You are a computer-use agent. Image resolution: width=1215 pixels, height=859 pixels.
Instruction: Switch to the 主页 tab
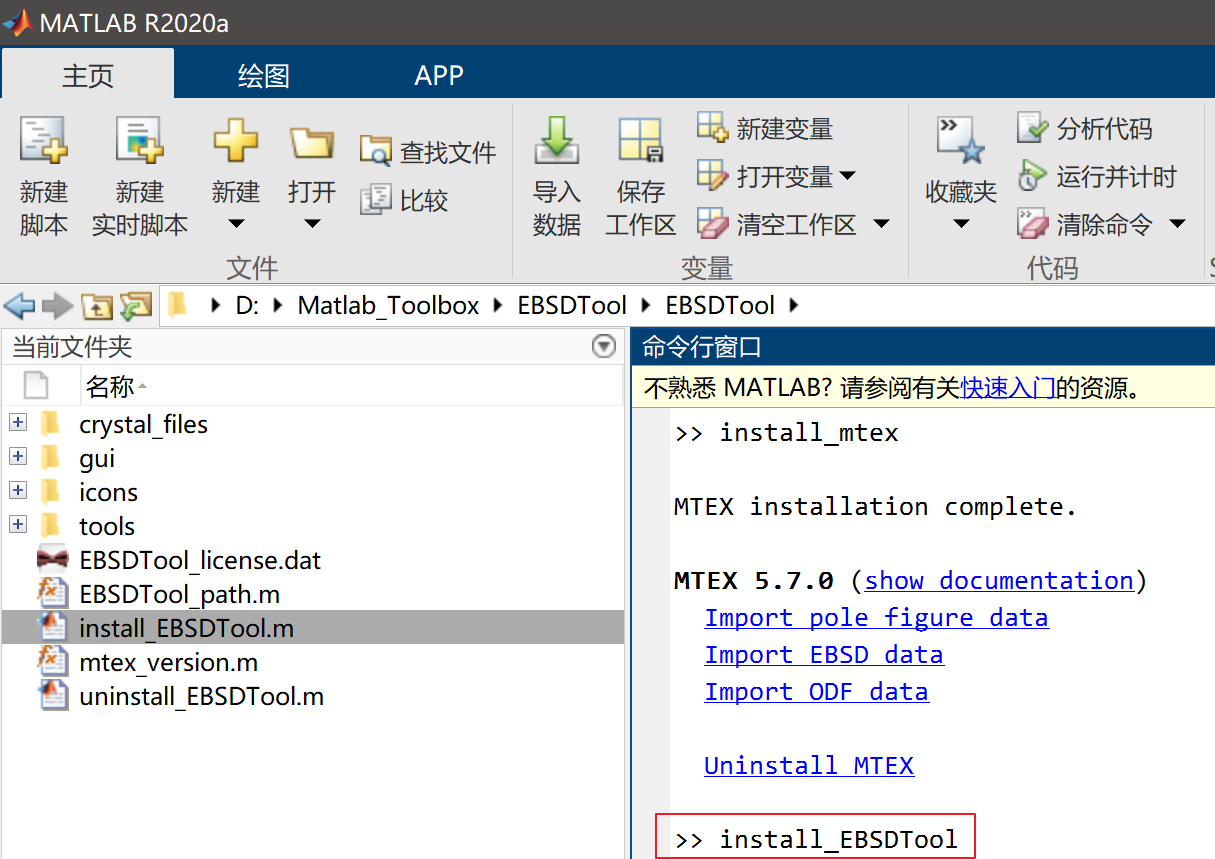(x=88, y=75)
